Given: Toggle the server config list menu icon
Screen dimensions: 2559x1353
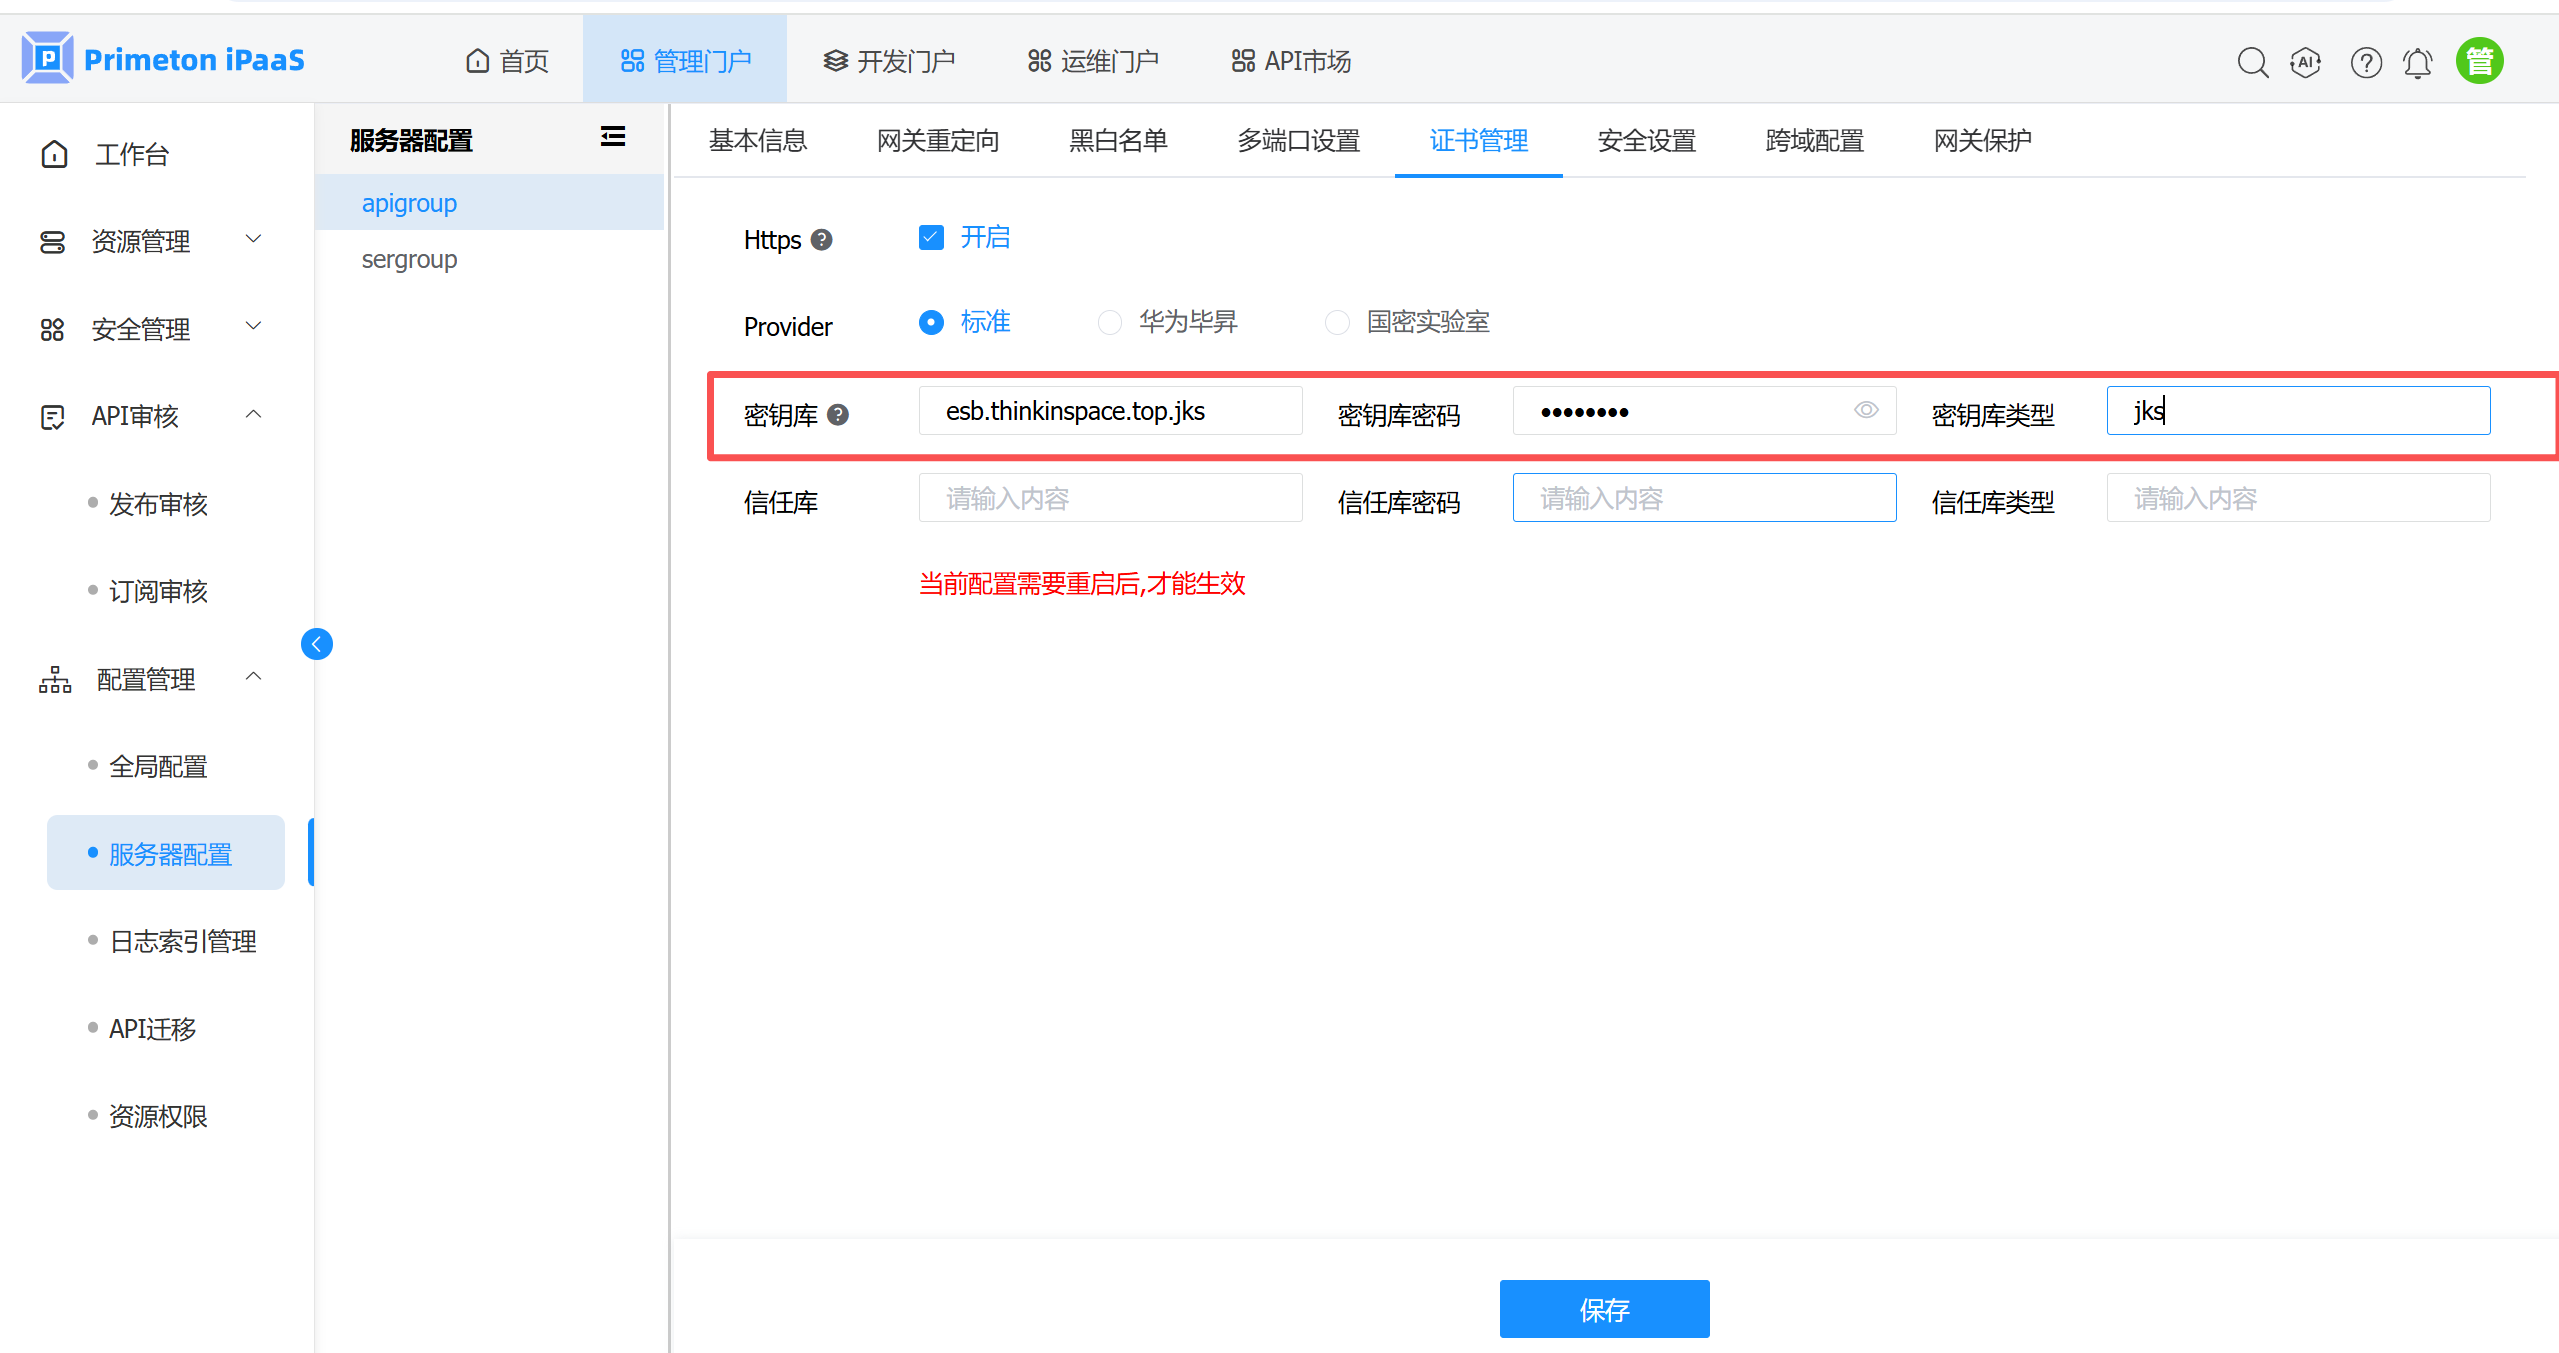Looking at the screenshot, I should point(612,137).
